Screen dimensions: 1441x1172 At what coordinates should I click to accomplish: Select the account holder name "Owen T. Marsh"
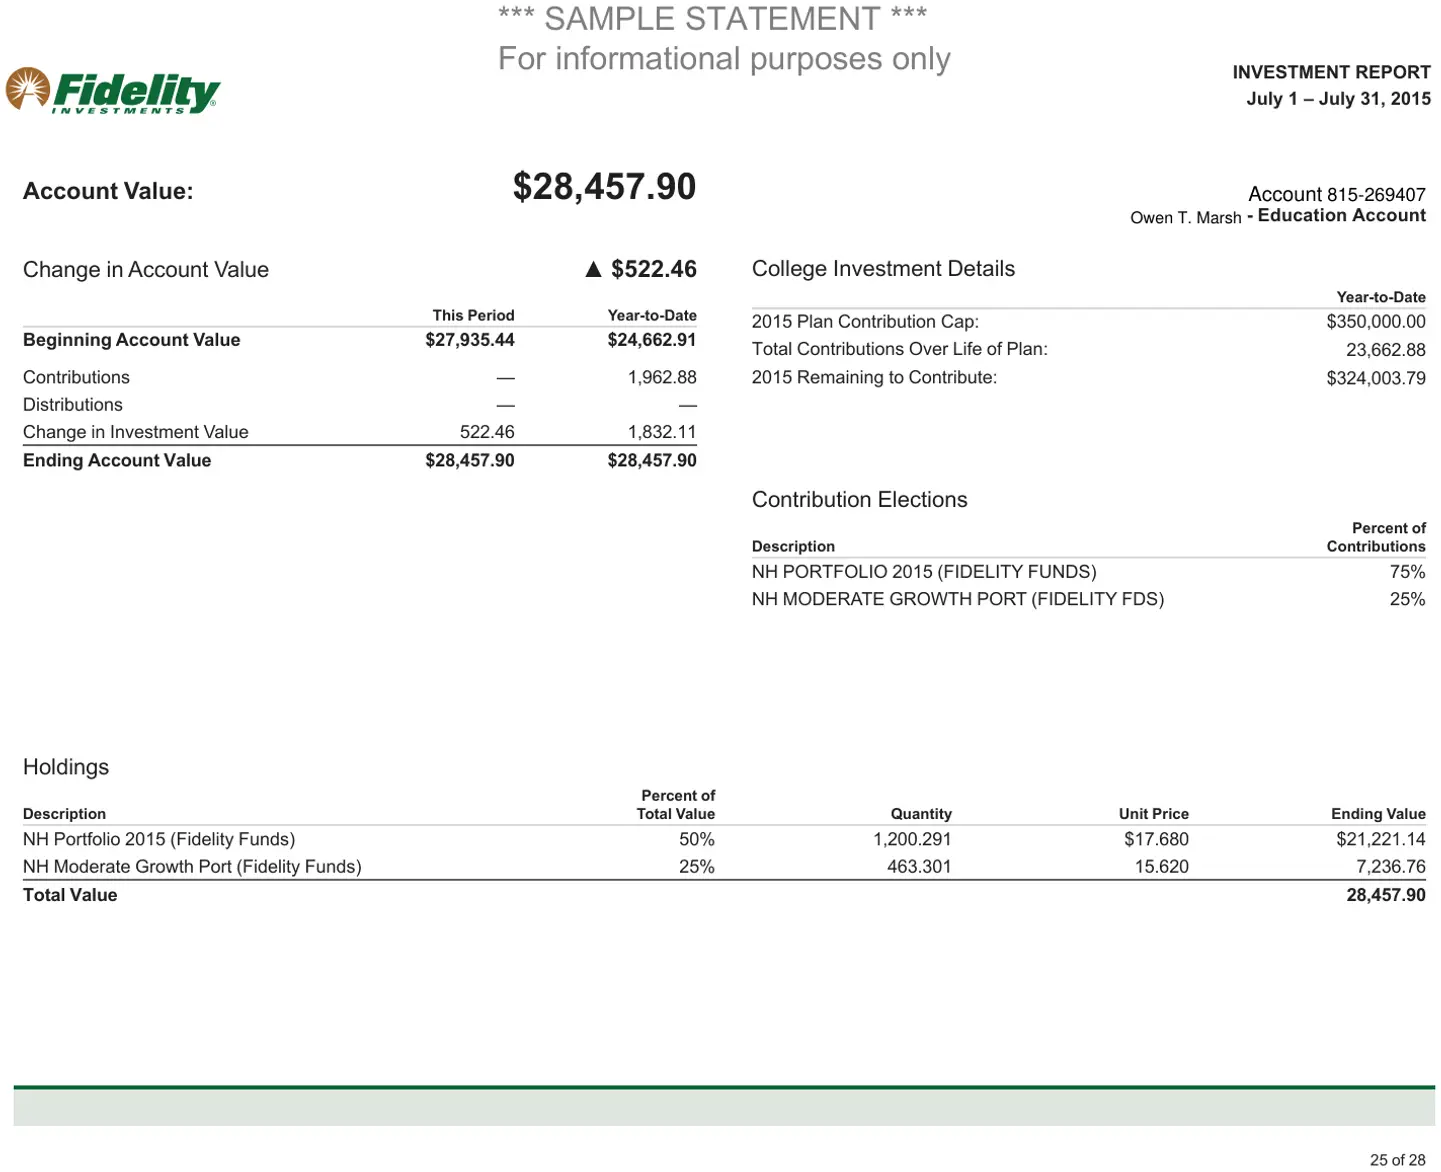[x=1186, y=218]
